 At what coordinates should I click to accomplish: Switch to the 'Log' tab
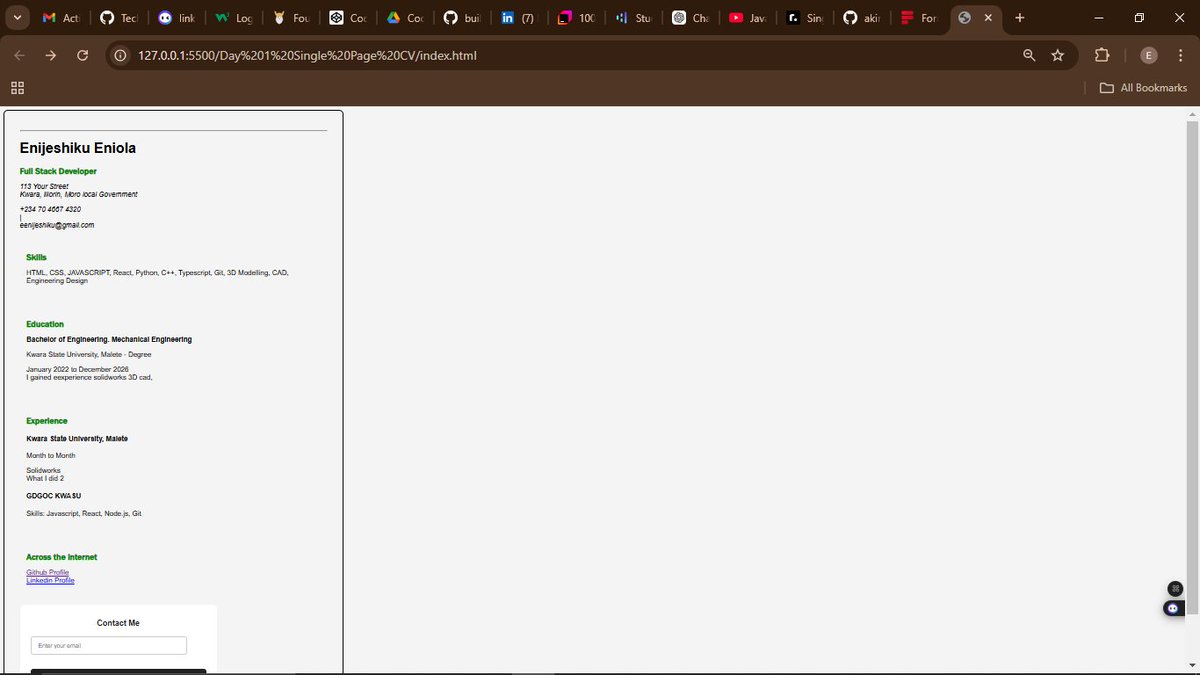[x=234, y=18]
